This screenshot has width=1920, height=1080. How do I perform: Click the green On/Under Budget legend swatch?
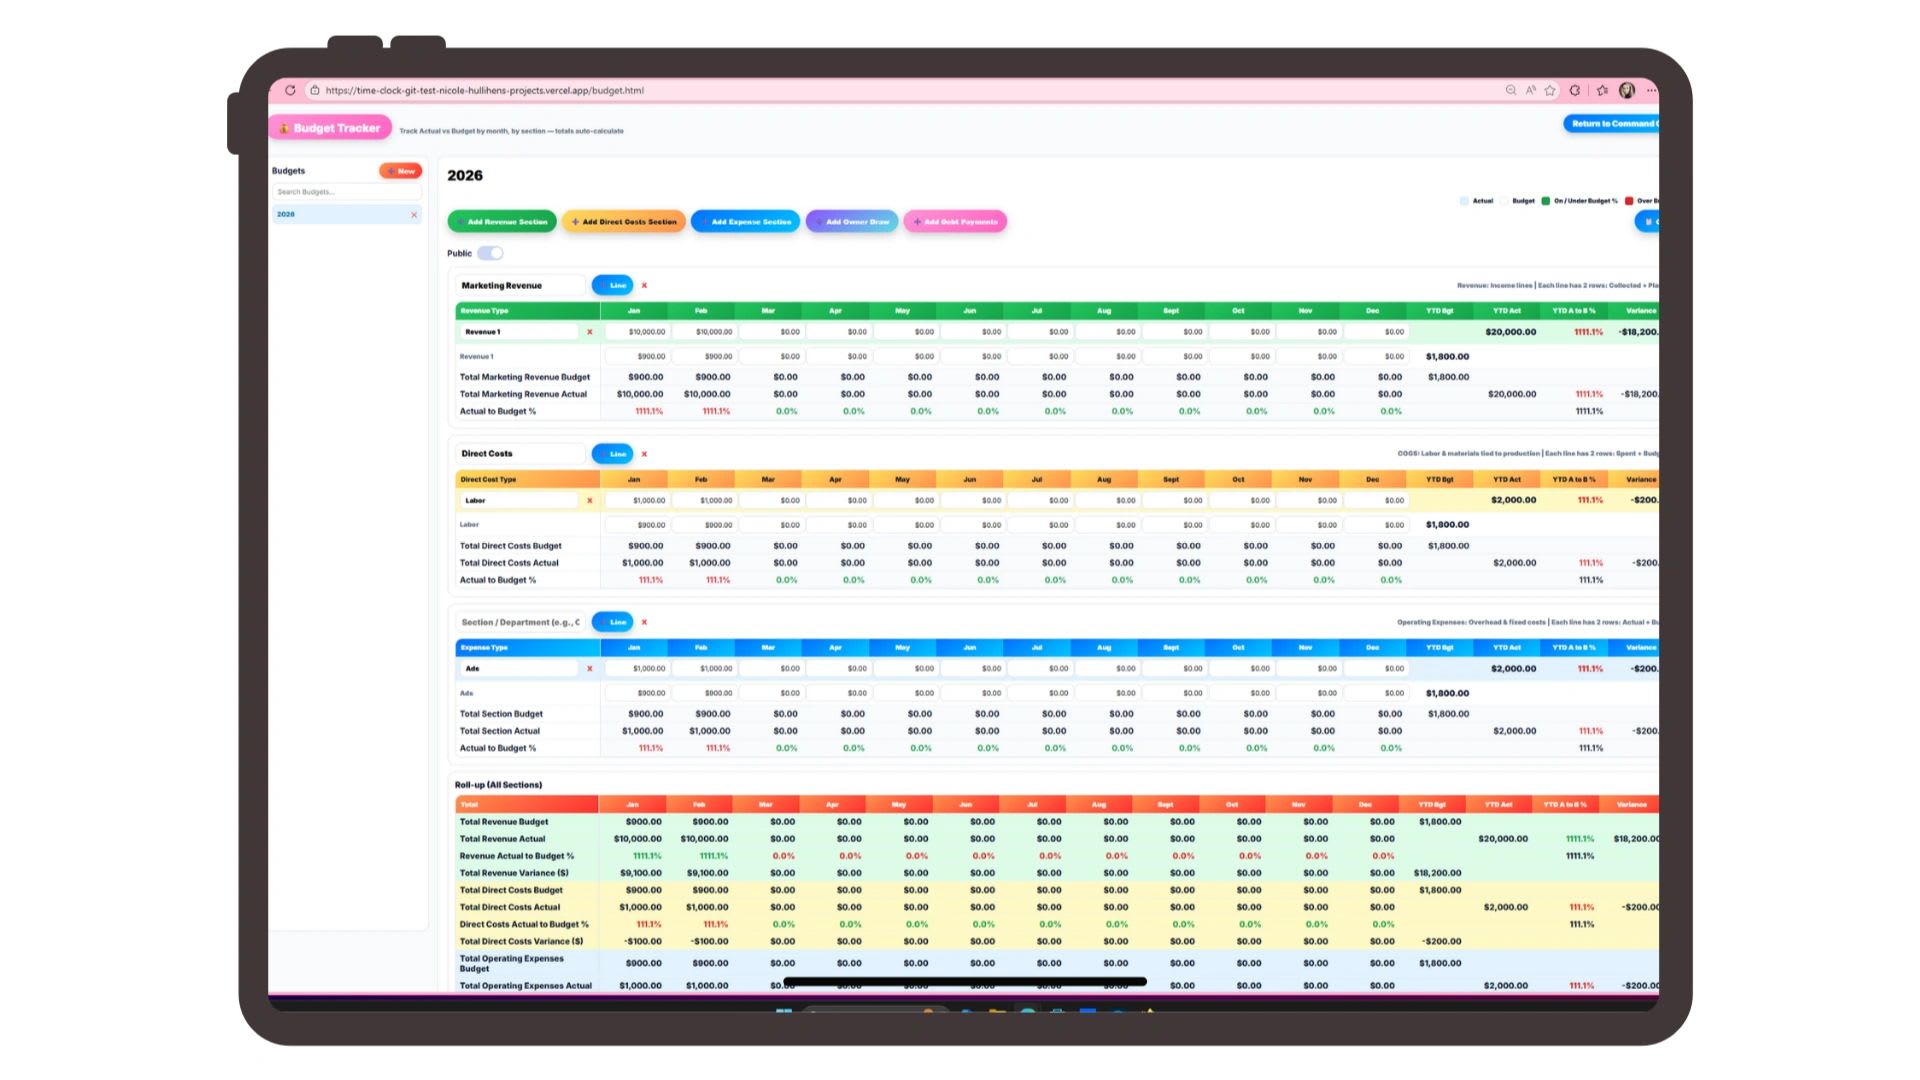point(1545,201)
